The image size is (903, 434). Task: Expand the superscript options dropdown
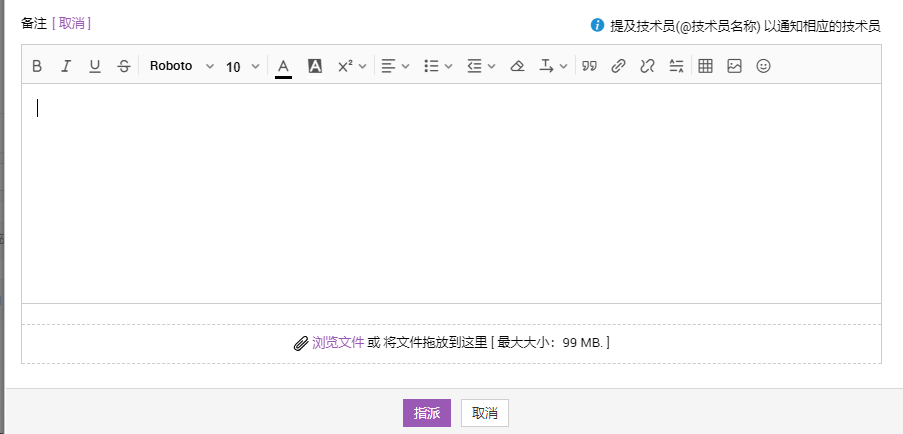pos(352,66)
